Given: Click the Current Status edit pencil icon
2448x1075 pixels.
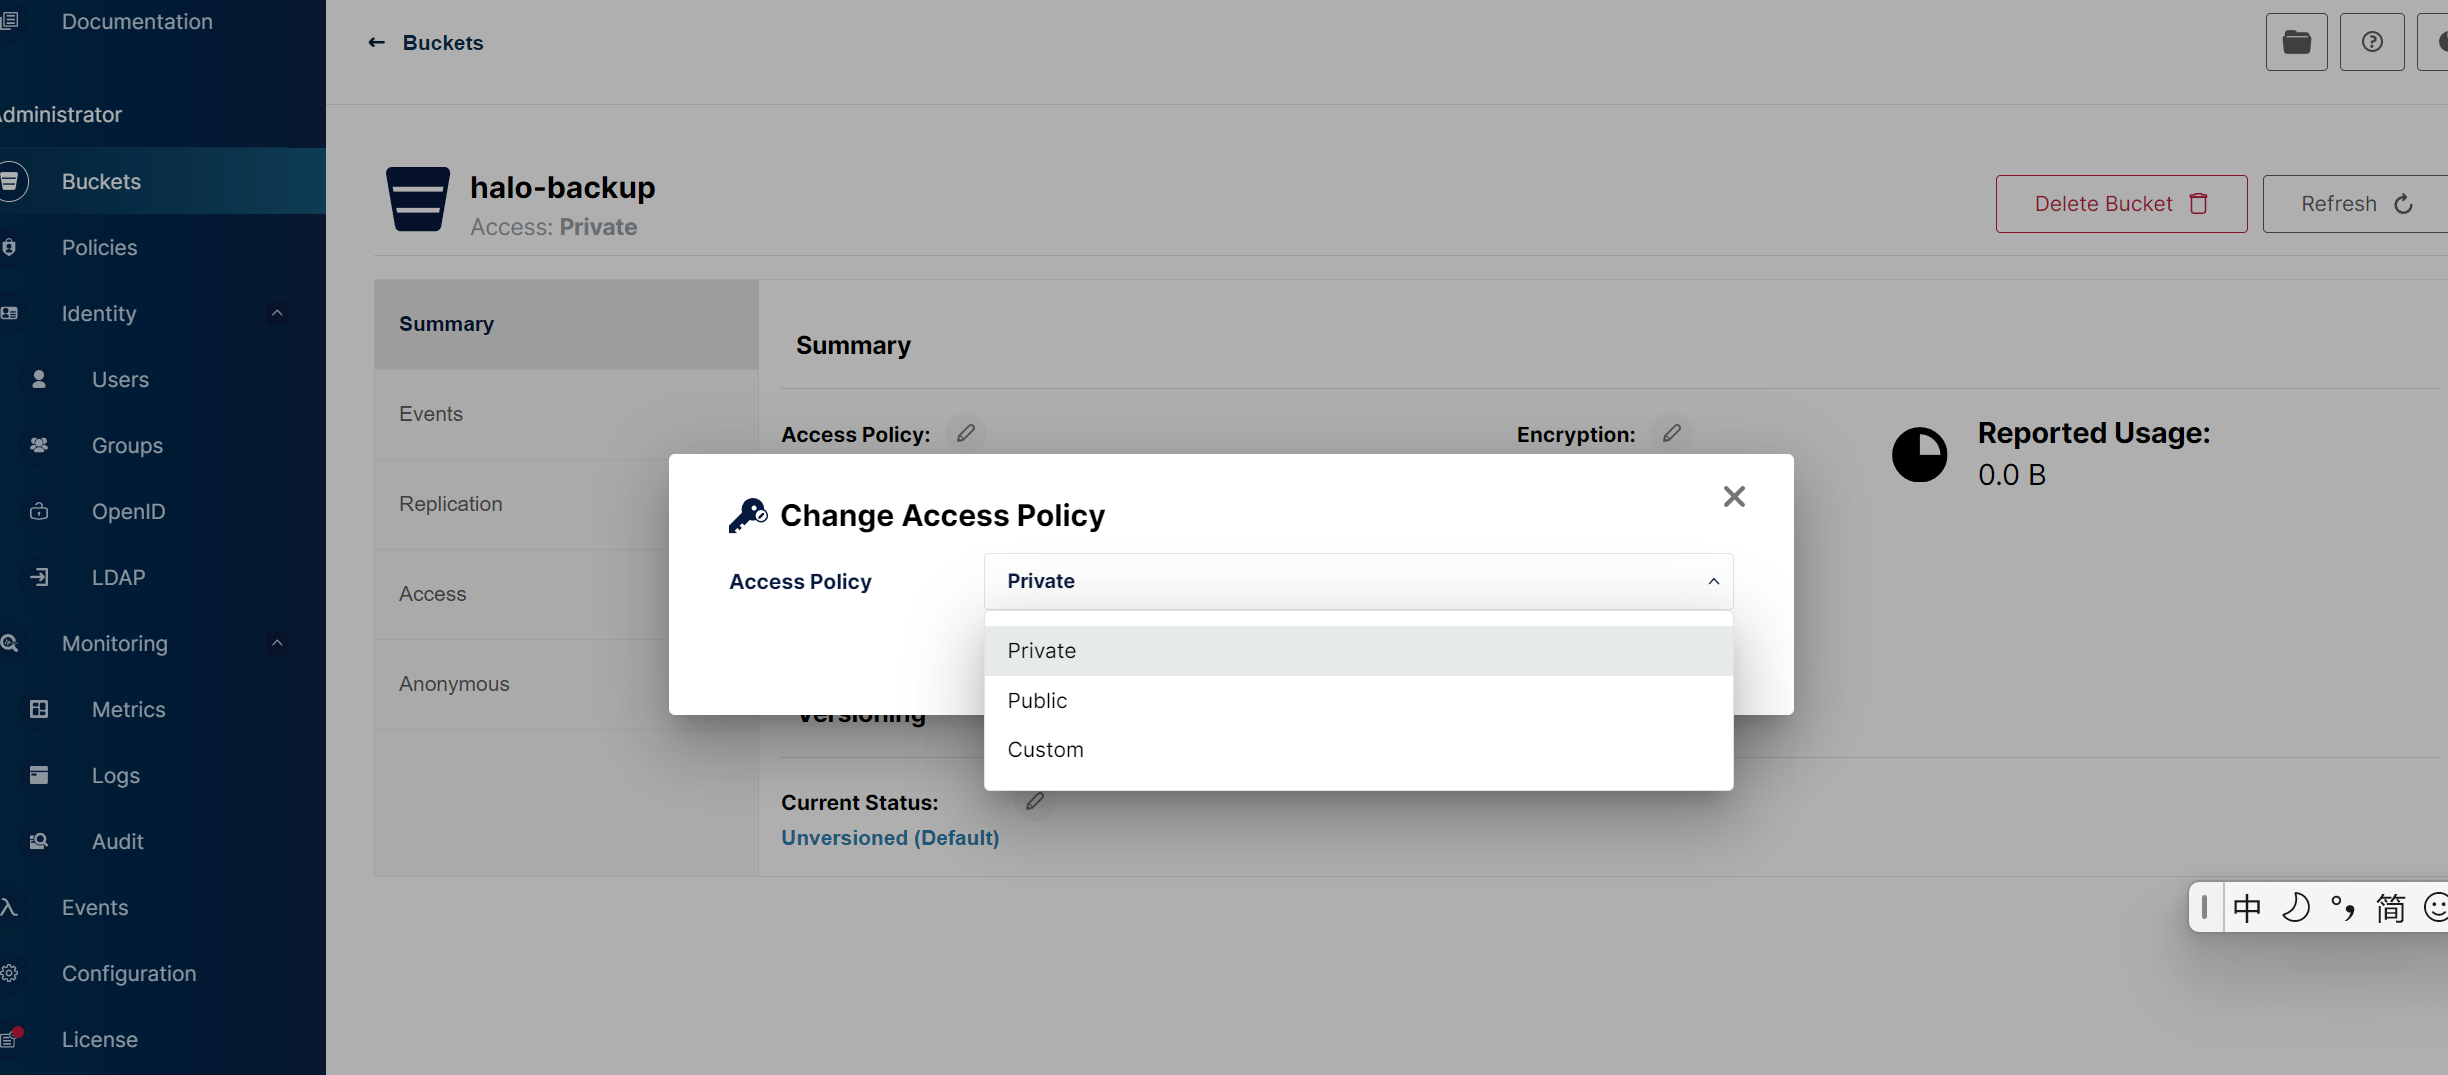Looking at the screenshot, I should (x=1035, y=801).
